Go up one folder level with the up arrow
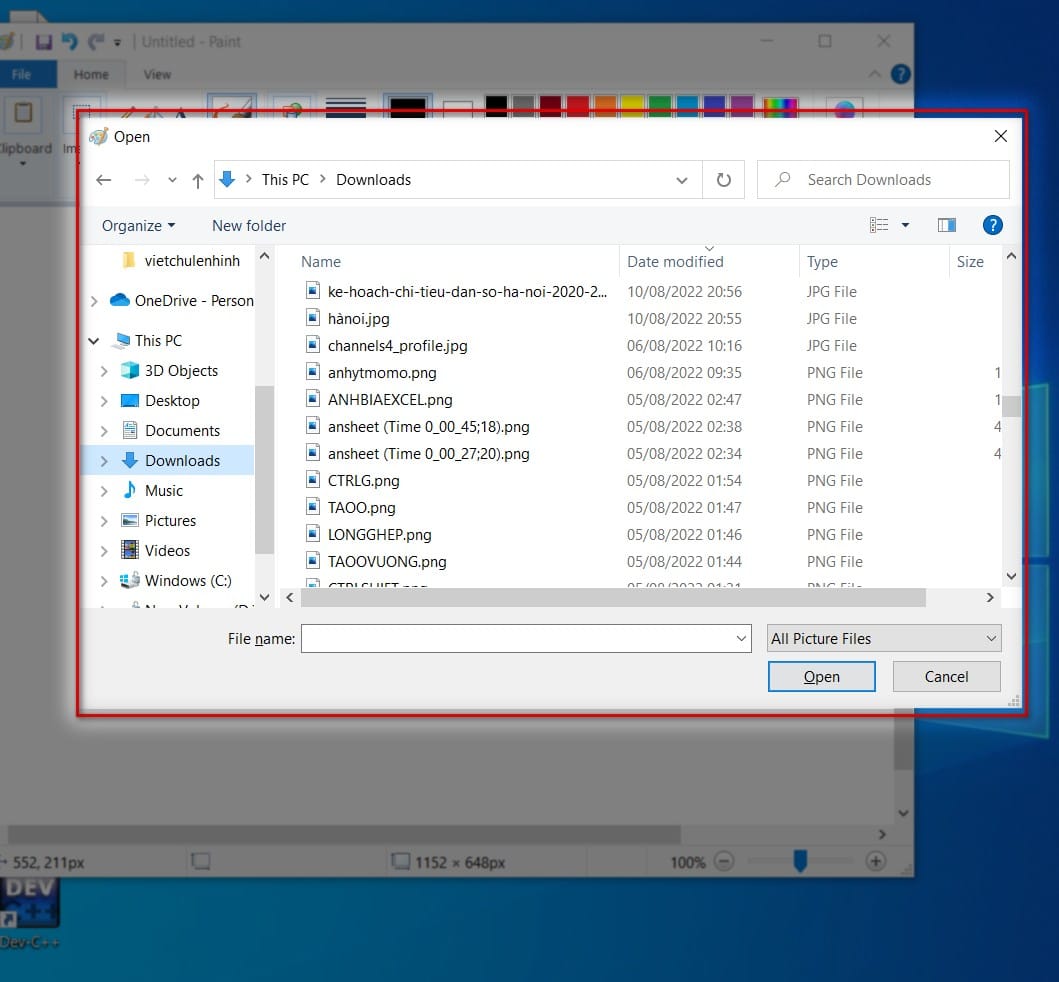Image resolution: width=1059 pixels, height=982 pixels. (197, 179)
